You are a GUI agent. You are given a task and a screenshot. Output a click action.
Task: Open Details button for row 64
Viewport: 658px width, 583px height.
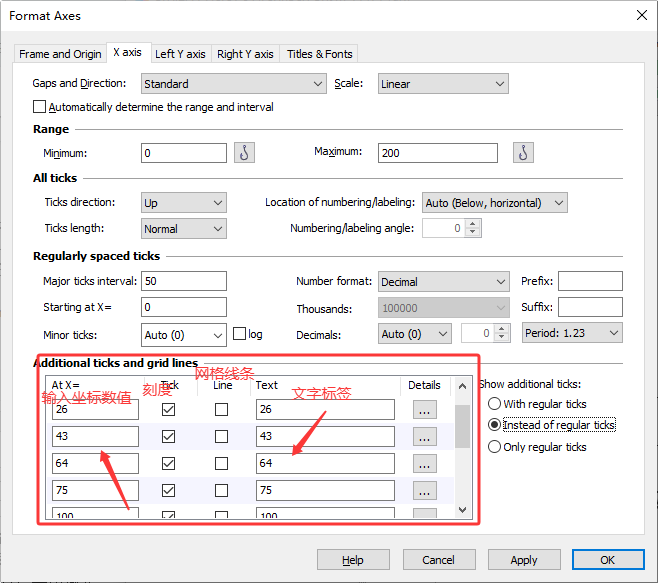point(424,463)
